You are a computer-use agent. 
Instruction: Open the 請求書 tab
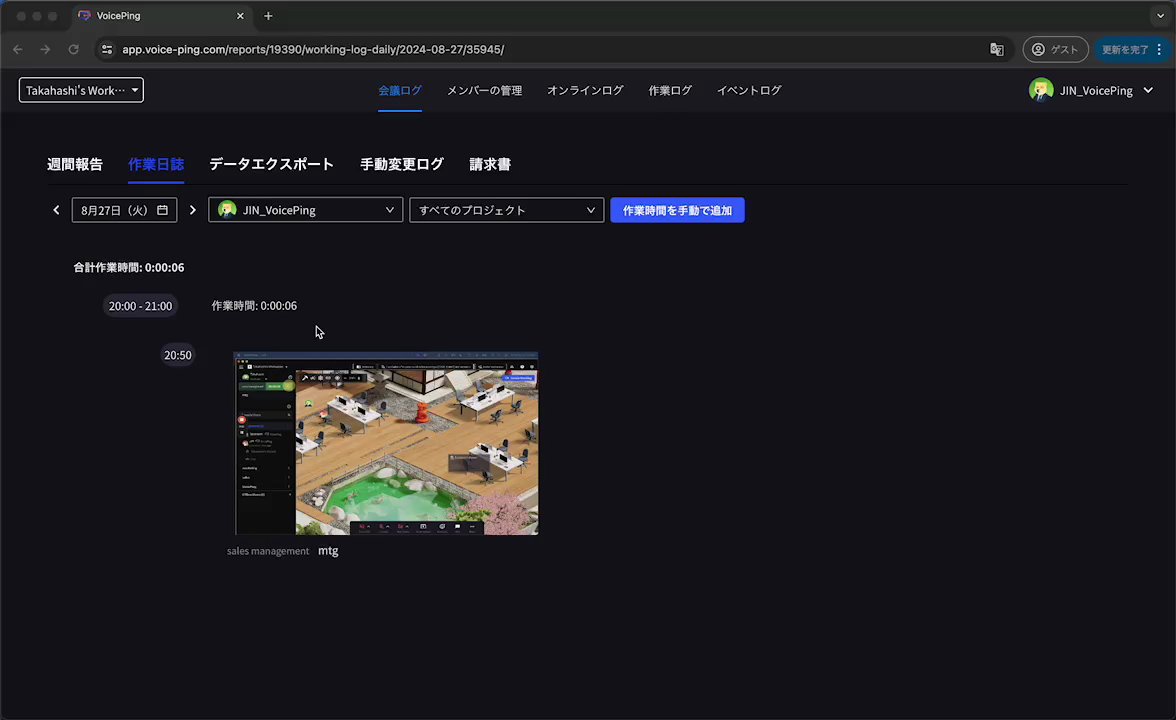(490, 164)
